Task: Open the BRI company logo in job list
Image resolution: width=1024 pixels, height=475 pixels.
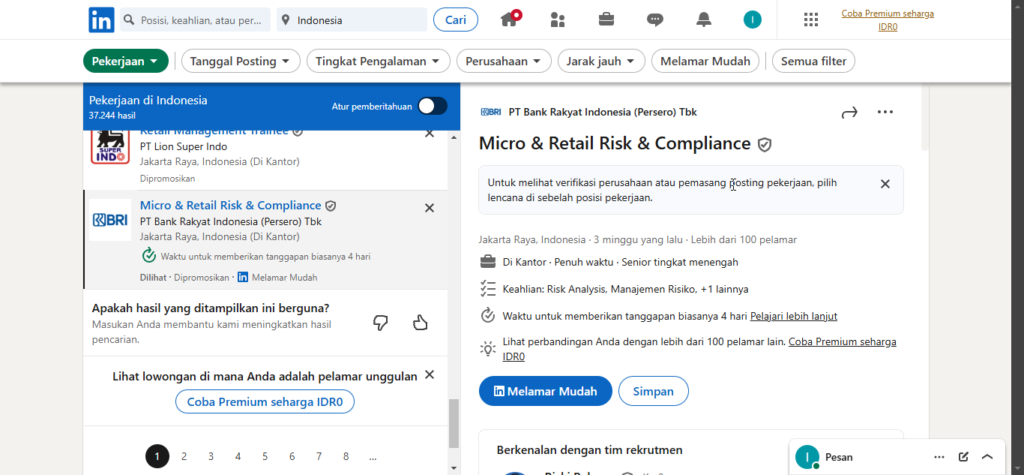Action: point(110,220)
